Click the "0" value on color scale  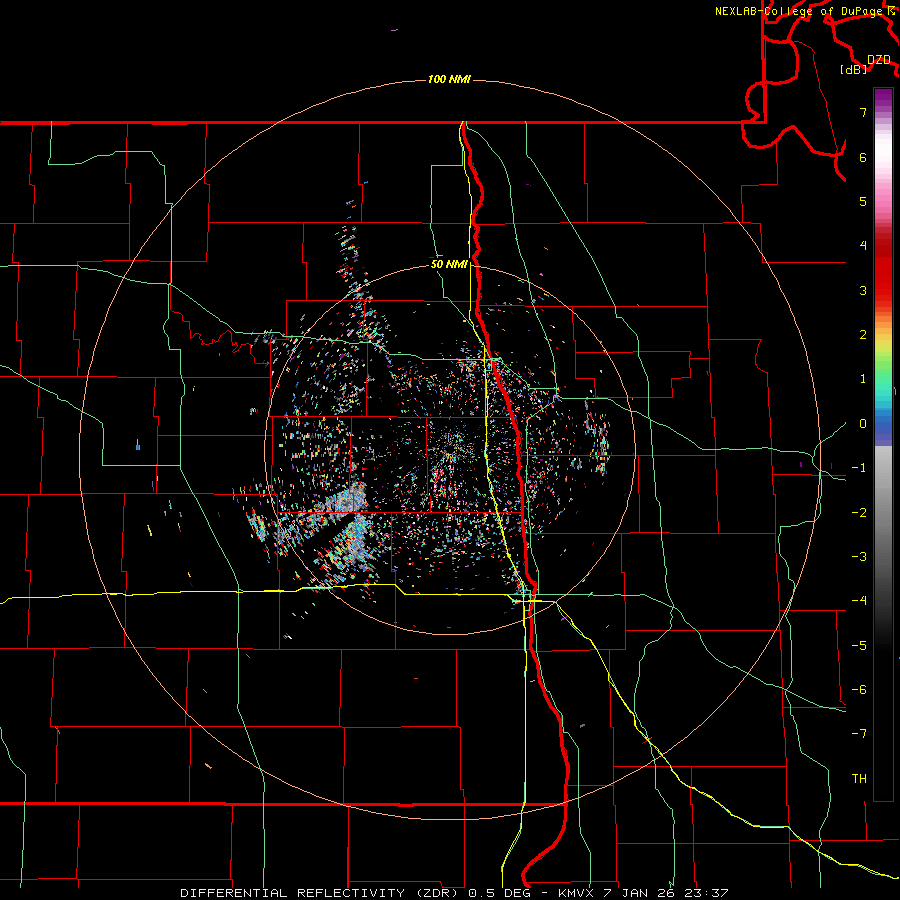click(863, 424)
